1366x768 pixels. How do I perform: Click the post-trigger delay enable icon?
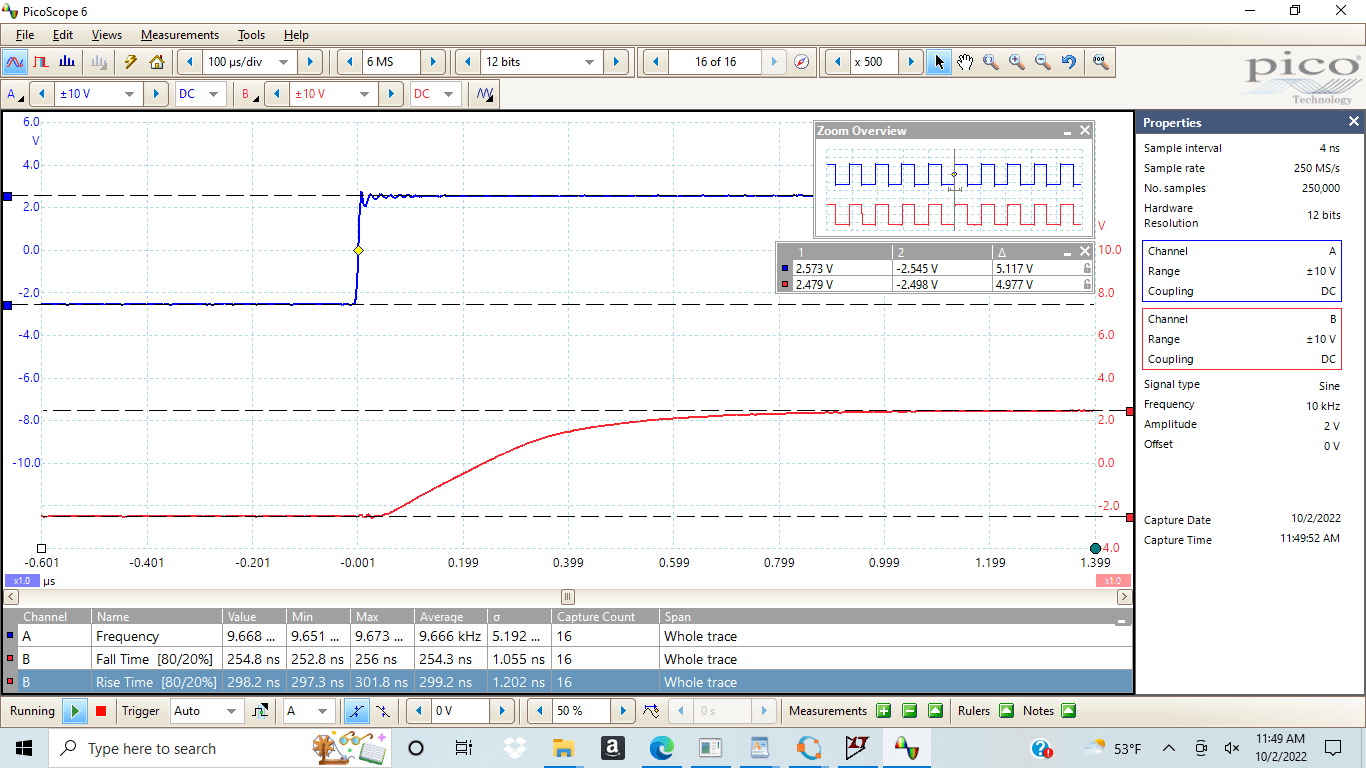pyautogui.click(x=651, y=711)
